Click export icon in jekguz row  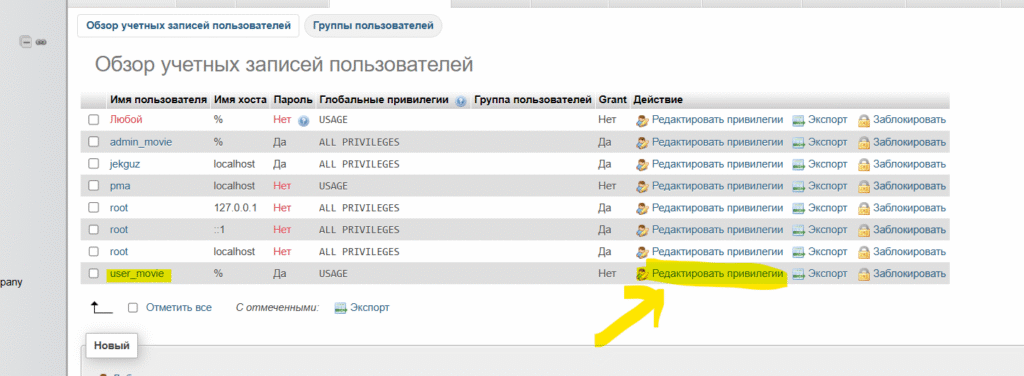[x=798, y=164]
